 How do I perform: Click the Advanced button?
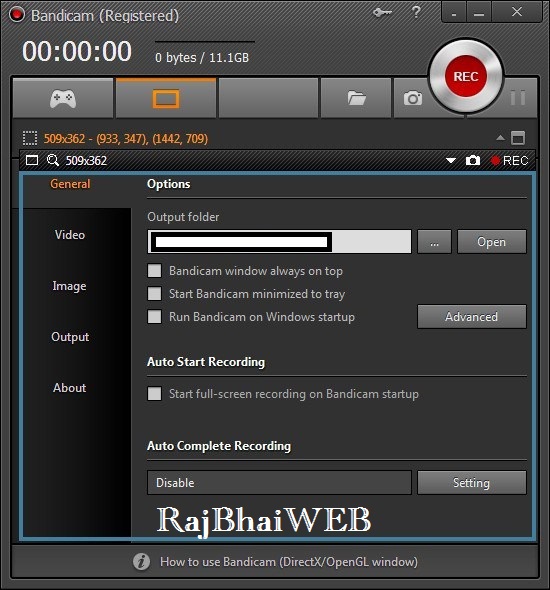[x=472, y=316]
